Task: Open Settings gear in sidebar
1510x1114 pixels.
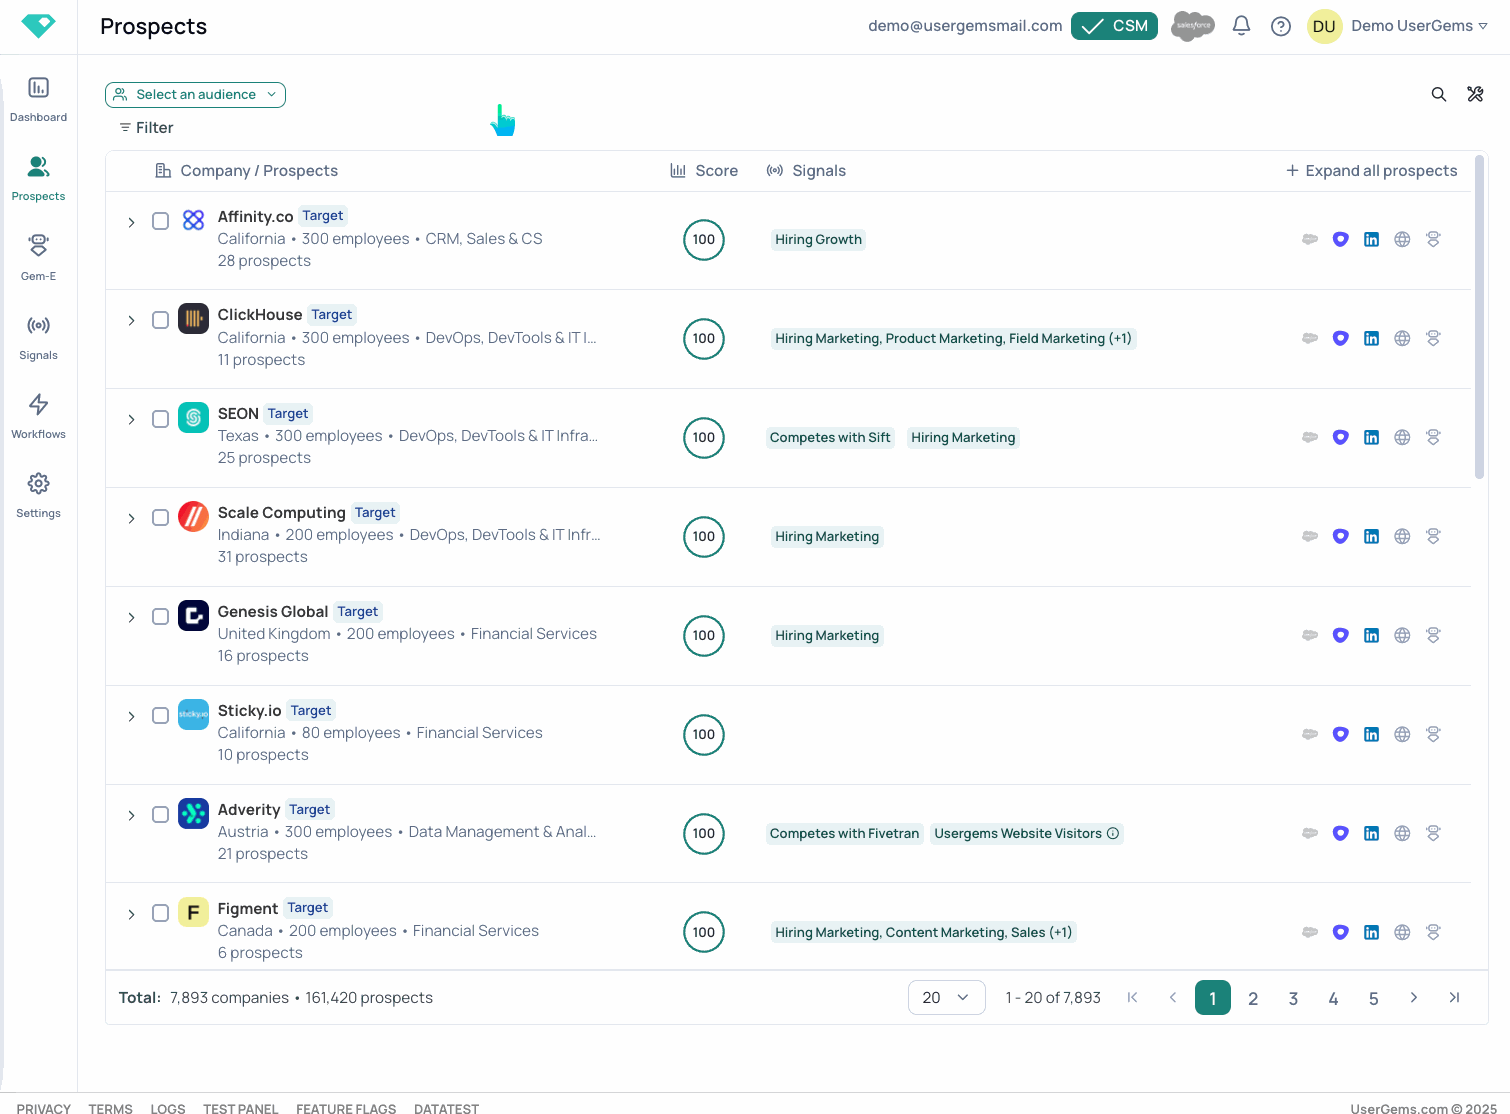Action: coord(38,495)
